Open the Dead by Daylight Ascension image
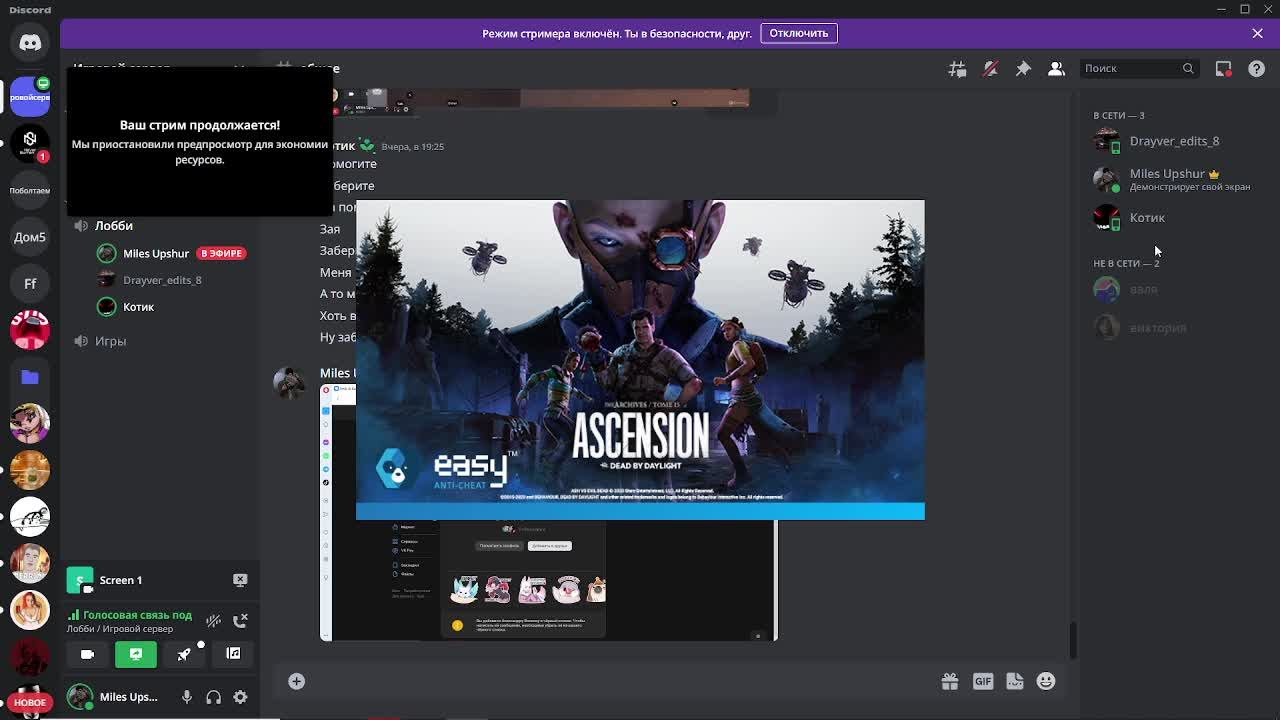The width and height of the screenshot is (1280, 720). click(x=640, y=360)
